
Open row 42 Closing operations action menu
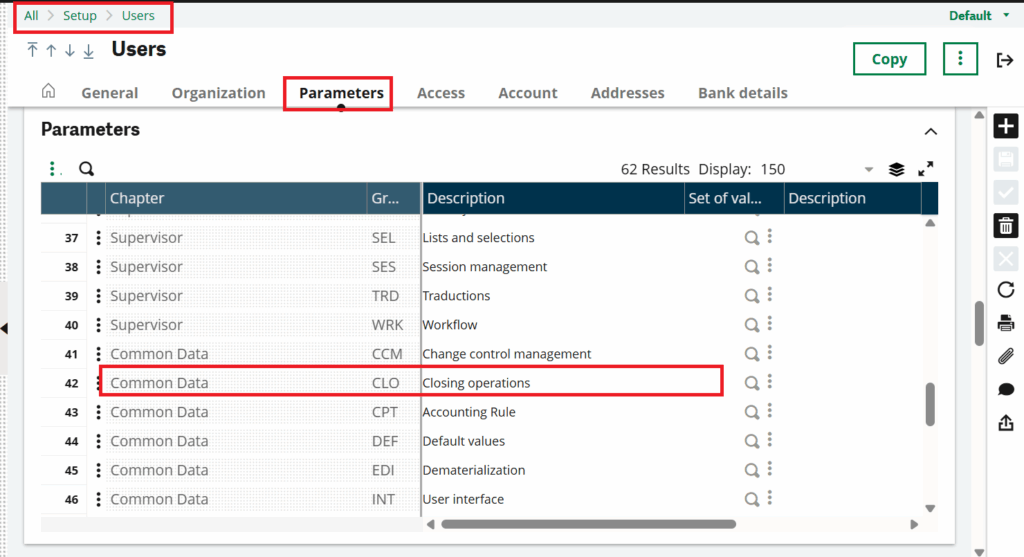click(98, 383)
